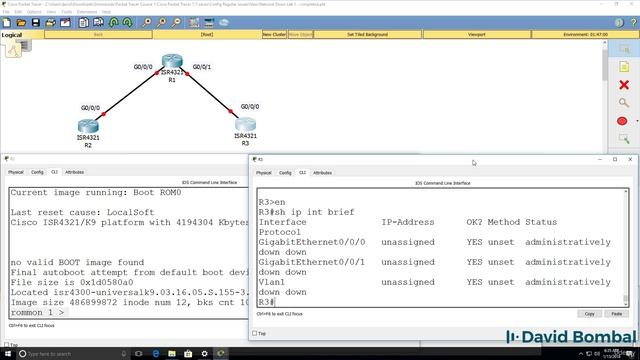The width and height of the screenshot is (640, 360).
Task: Switch to Attributes tab in R3 window
Action: click(x=322, y=173)
